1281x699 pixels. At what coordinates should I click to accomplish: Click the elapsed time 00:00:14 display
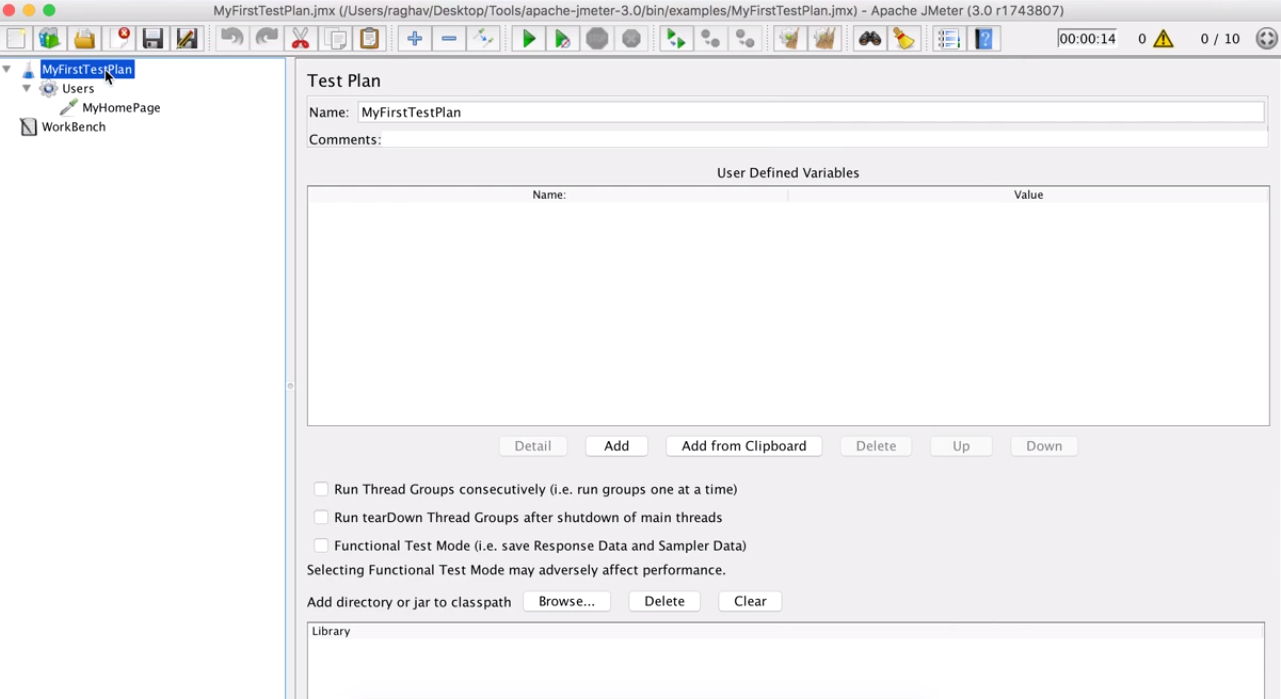tap(1087, 39)
